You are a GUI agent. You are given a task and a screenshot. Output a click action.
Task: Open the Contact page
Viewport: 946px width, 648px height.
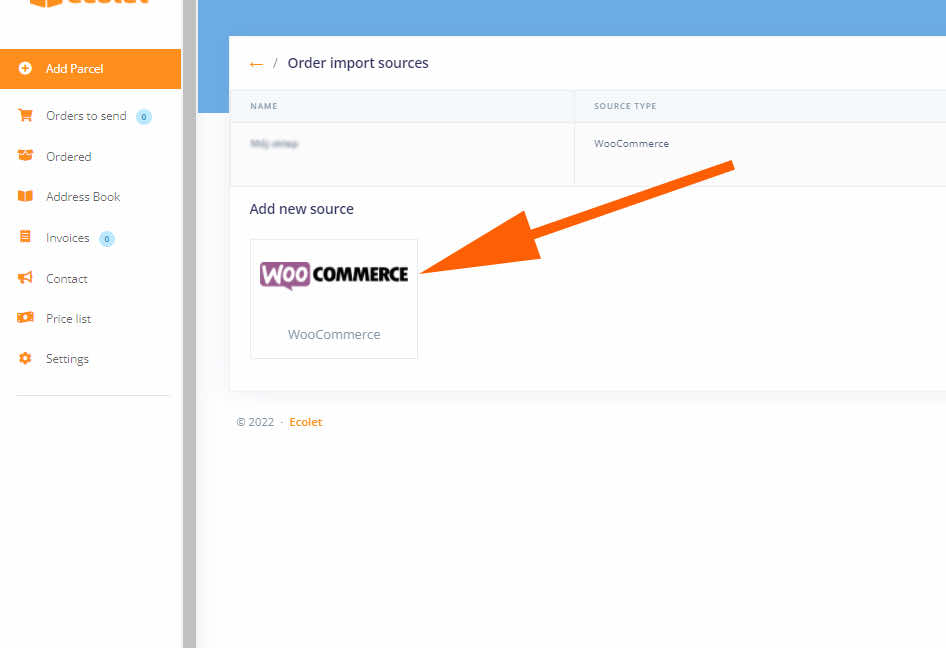(x=67, y=279)
